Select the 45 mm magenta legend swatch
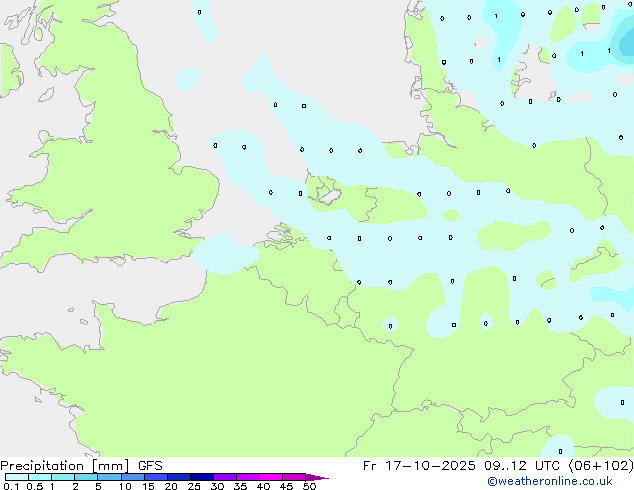634x490 pixels. point(294,477)
